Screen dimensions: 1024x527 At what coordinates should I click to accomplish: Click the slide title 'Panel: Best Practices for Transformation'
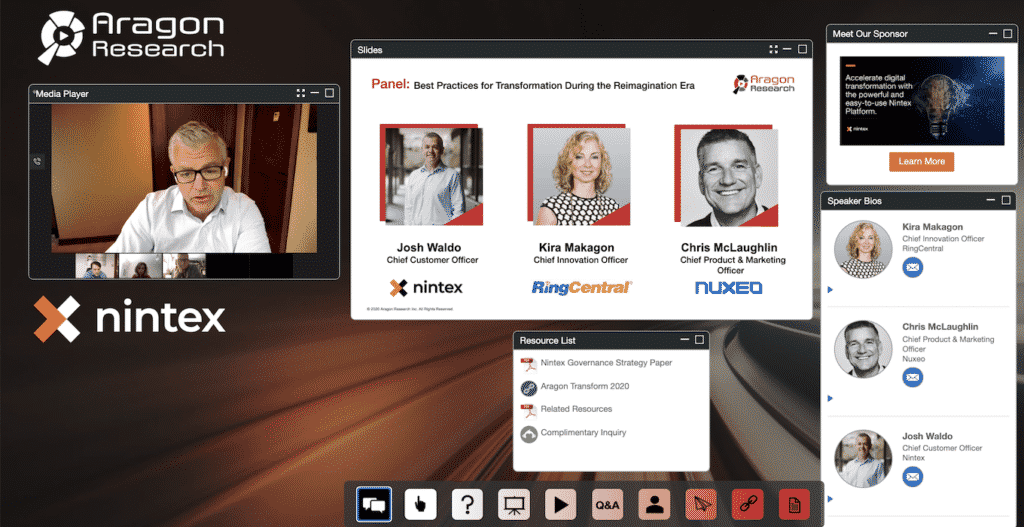point(533,84)
